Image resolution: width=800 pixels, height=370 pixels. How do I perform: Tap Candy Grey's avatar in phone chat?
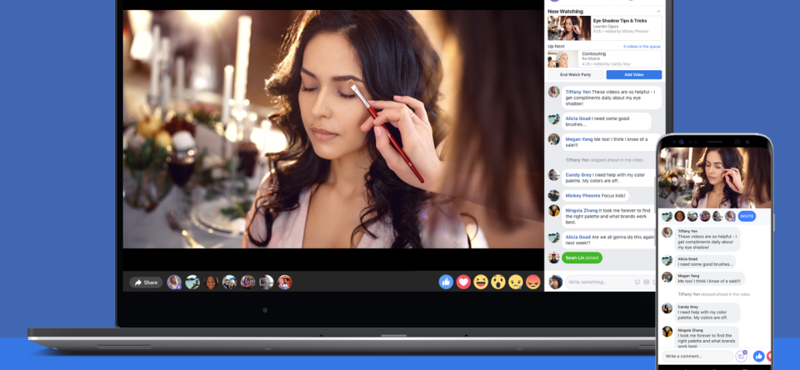(x=667, y=308)
